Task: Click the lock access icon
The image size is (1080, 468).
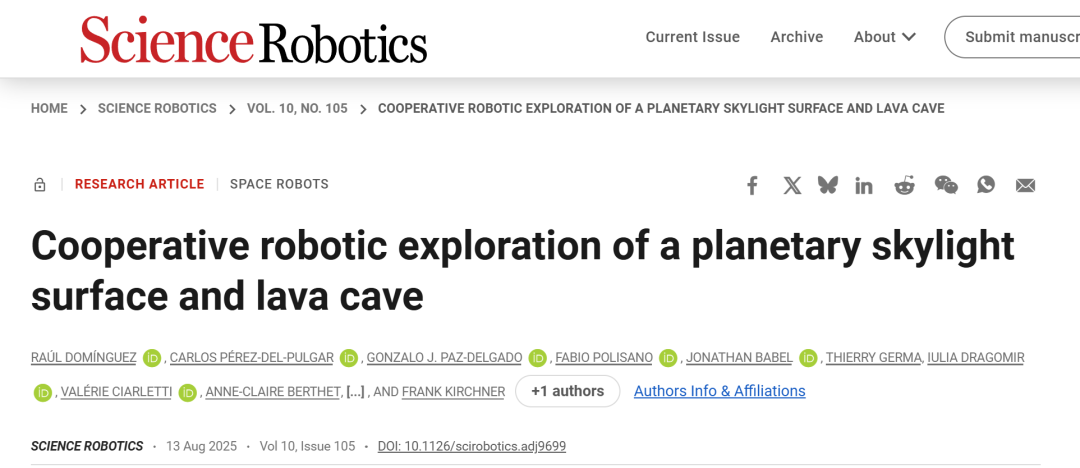Action: click(39, 185)
